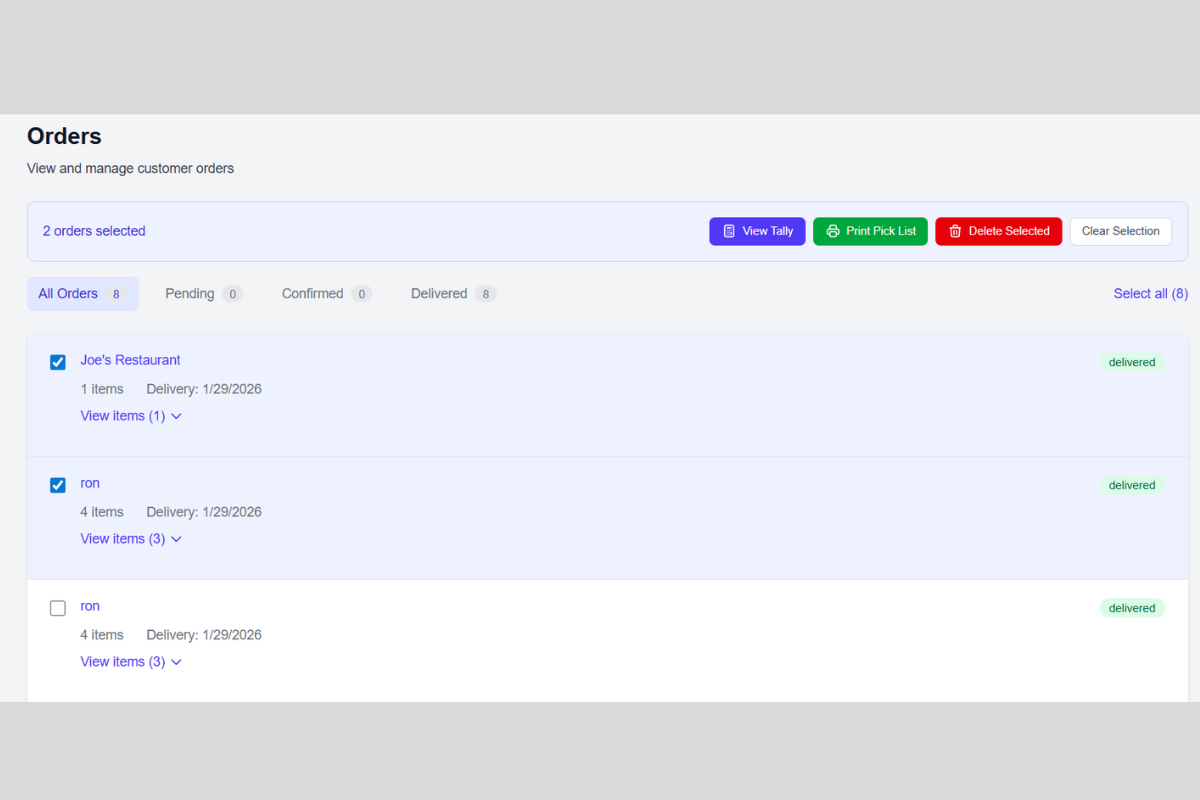Open Joe's Restaurant order details
1200x800 pixels.
pyautogui.click(x=130, y=360)
